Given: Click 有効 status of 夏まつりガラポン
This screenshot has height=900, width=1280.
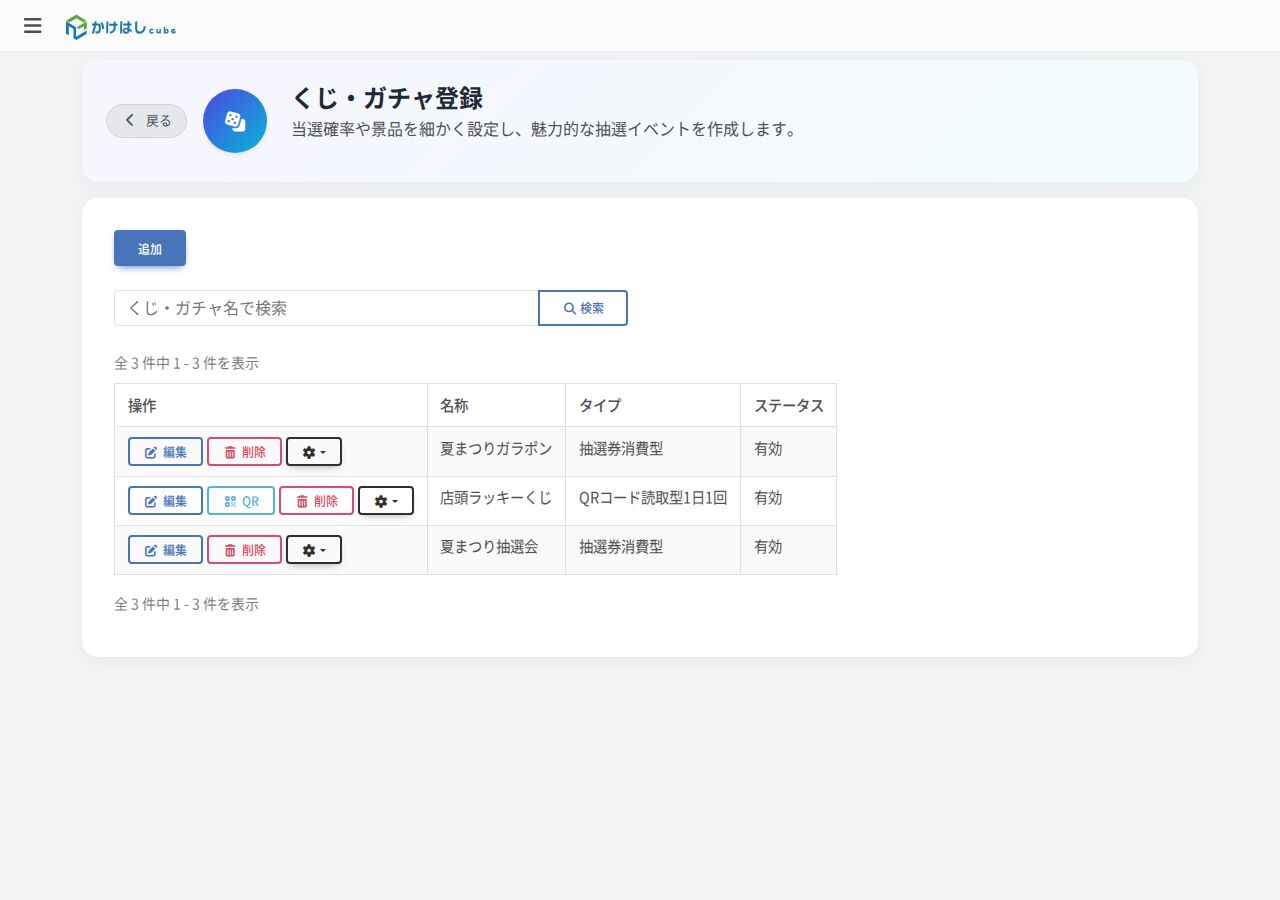Looking at the screenshot, I should [788, 449].
